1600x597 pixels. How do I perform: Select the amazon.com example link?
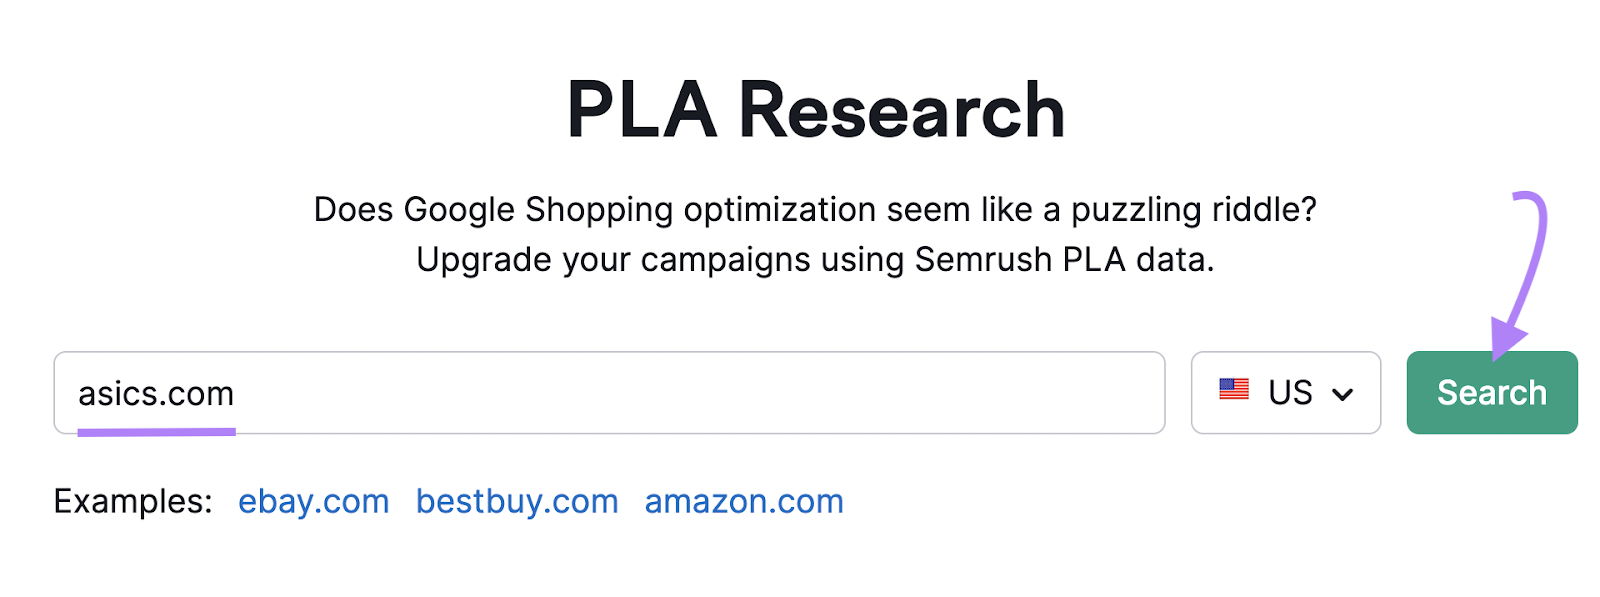point(744,500)
